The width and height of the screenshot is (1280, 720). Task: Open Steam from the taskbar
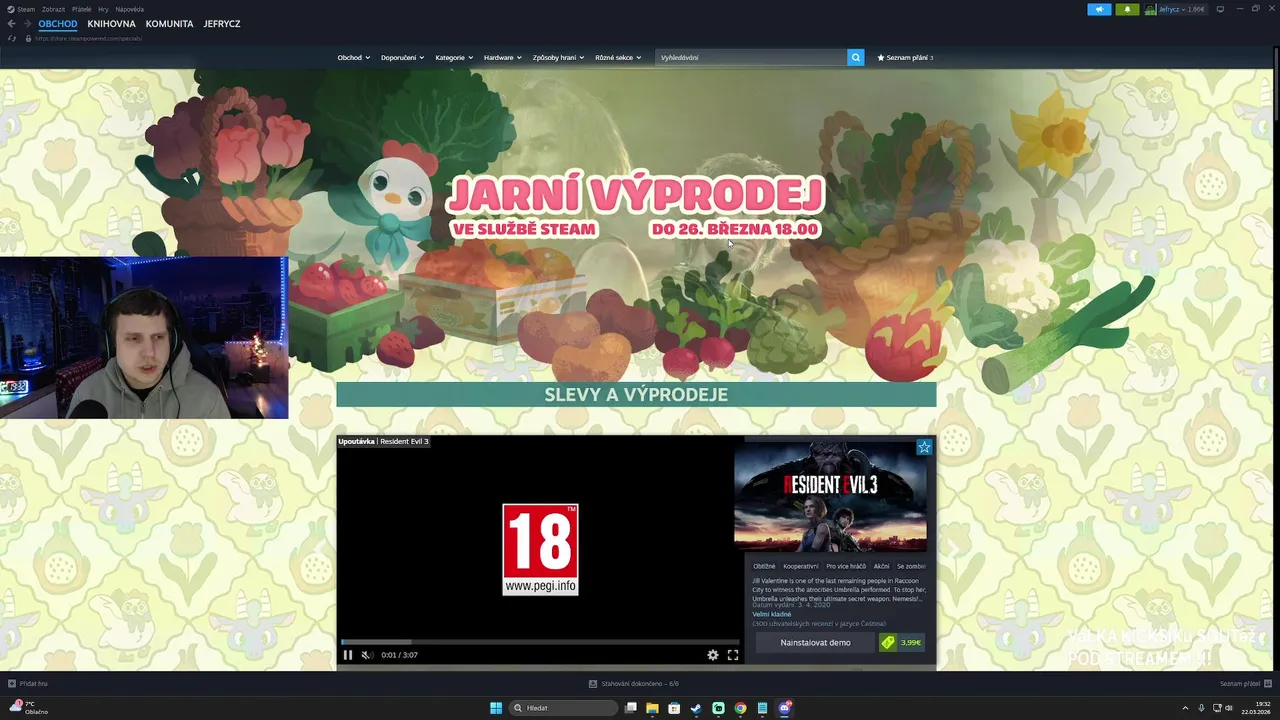pyautogui.click(x=696, y=708)
